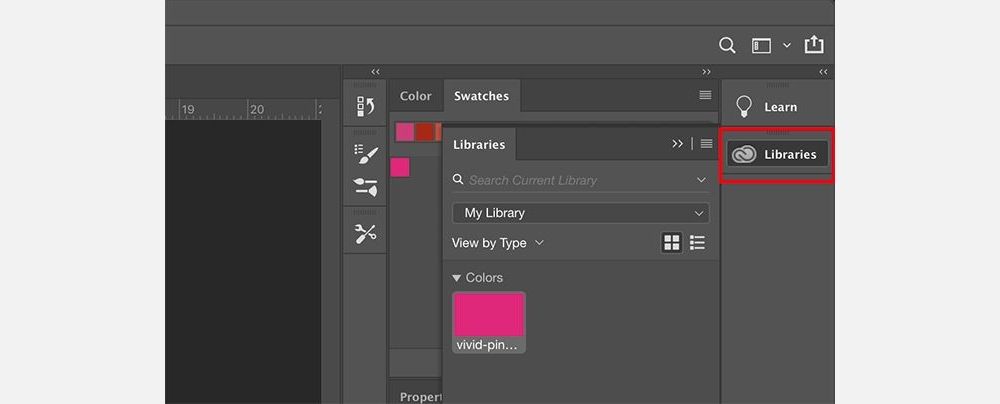Viewport: 1000px width, 404px height.
Task: Open the History panel icon
Action: pos(365,107)
